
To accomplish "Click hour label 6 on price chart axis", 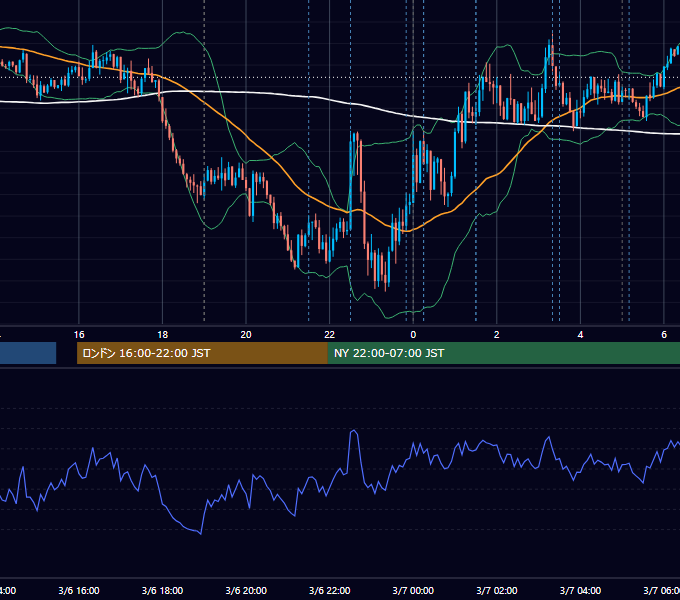I will pos(664,335).
